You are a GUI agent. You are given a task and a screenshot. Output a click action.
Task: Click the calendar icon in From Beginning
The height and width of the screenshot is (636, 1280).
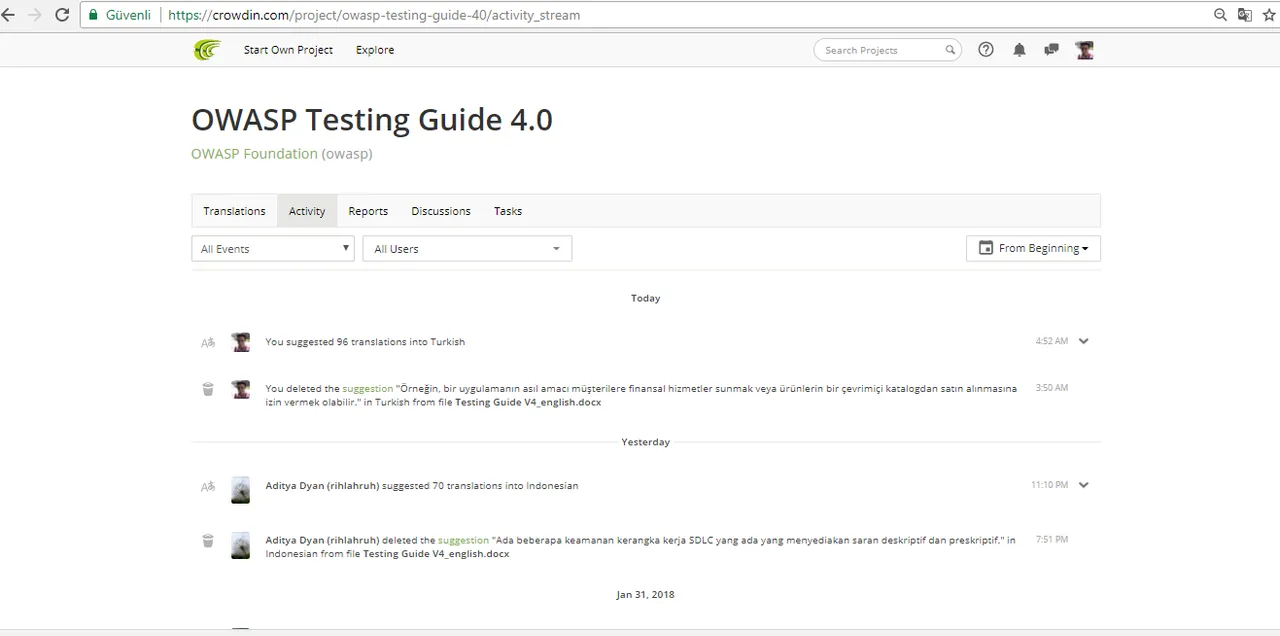[986, 248]
